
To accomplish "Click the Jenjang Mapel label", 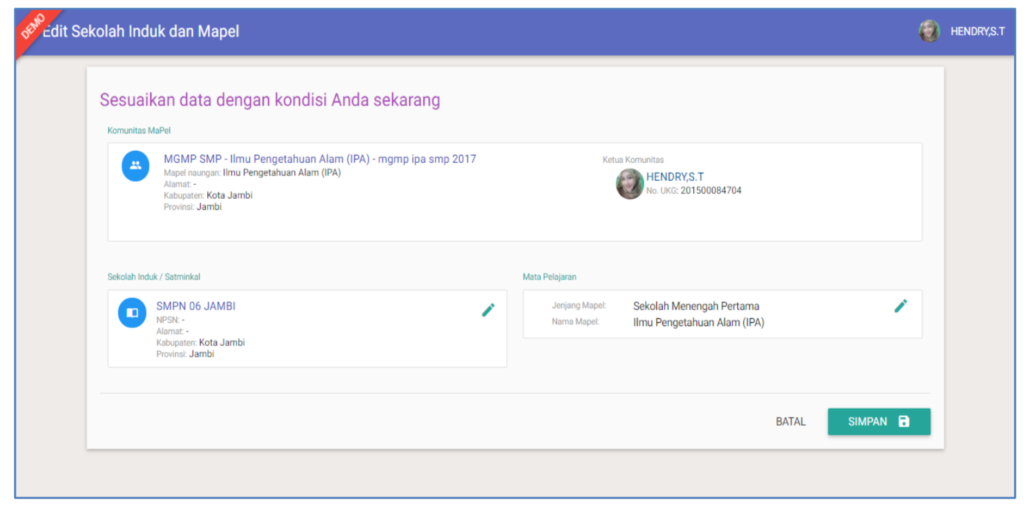I will point(579,306).
